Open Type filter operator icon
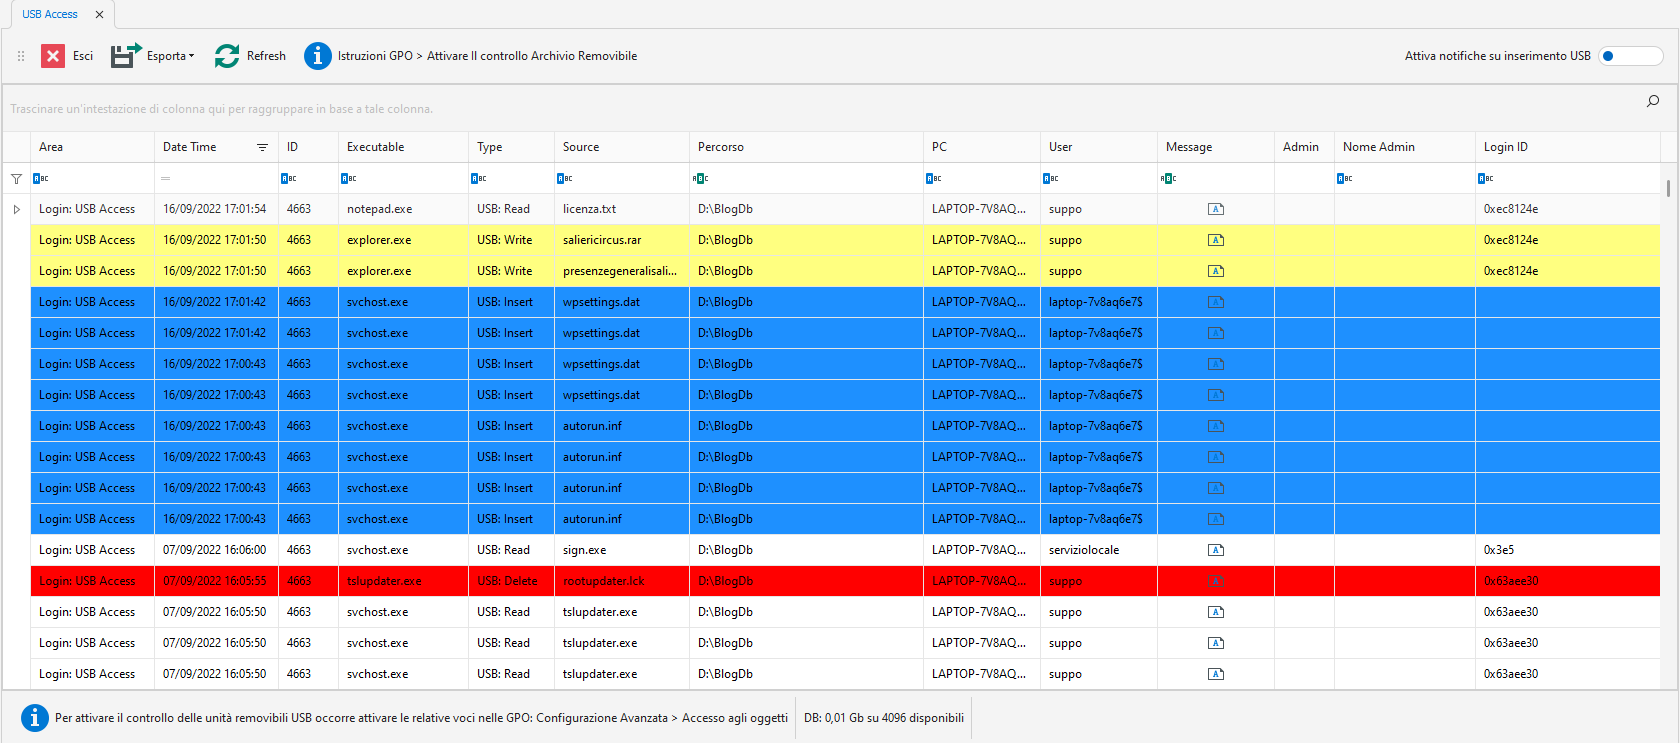1680x743 pixels. 478,178
